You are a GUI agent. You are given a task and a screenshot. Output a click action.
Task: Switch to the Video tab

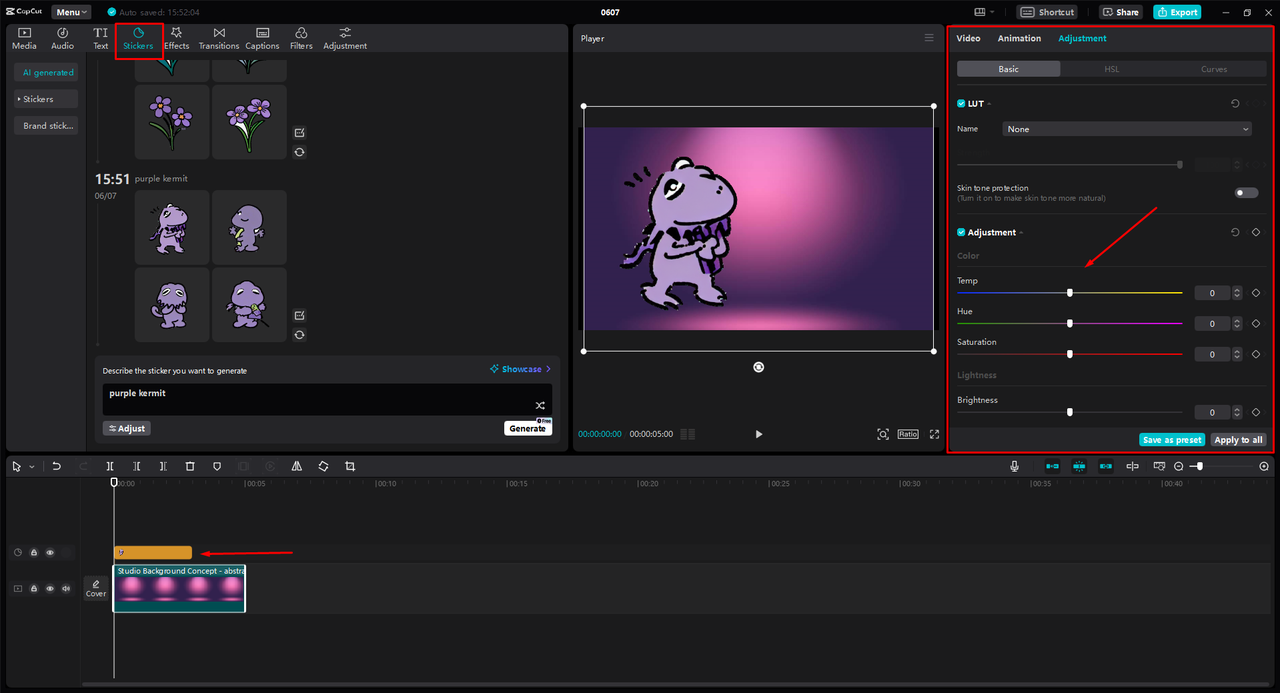tap(968, 38)
